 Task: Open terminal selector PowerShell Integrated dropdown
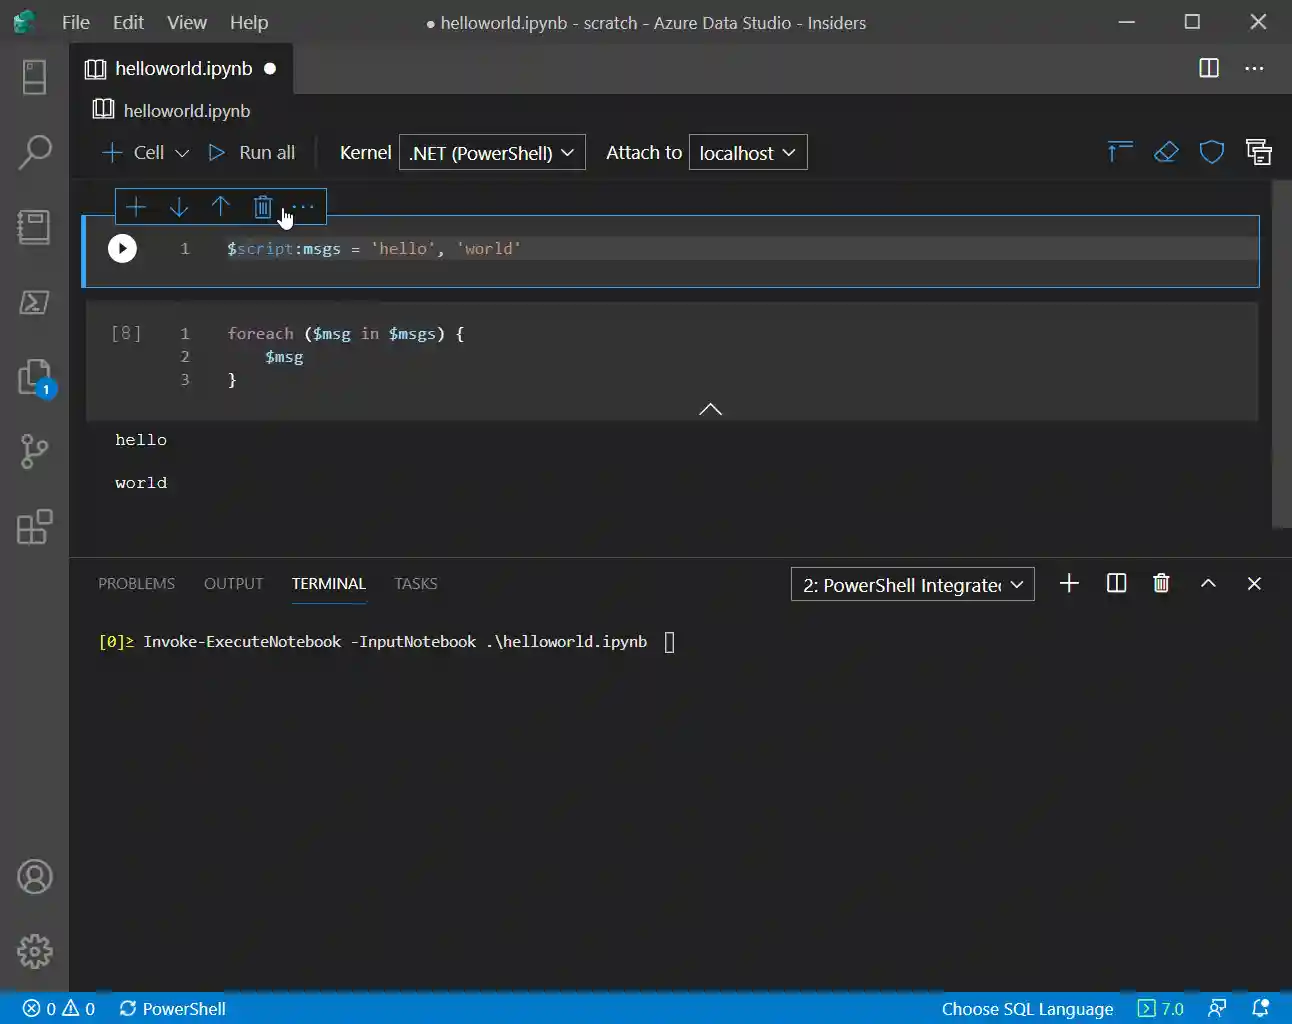(x=912, y=585)
